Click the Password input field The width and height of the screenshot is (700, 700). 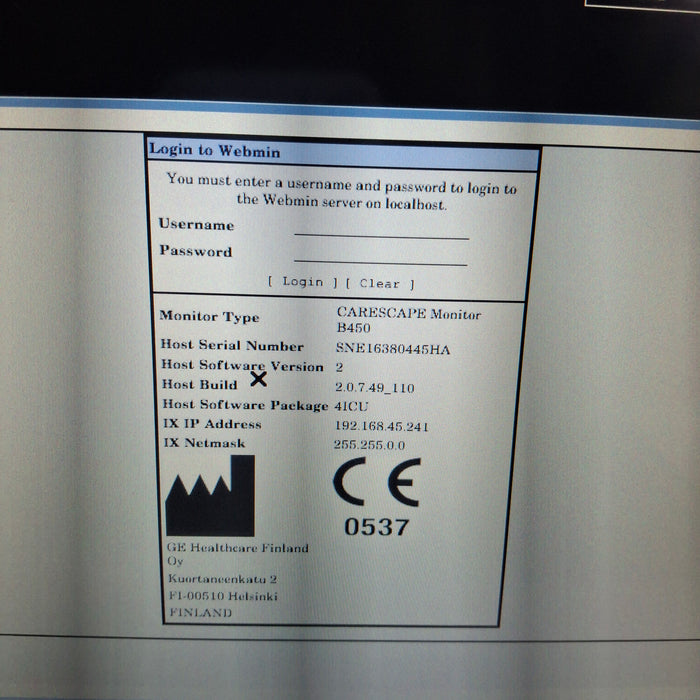coord(381,256)
